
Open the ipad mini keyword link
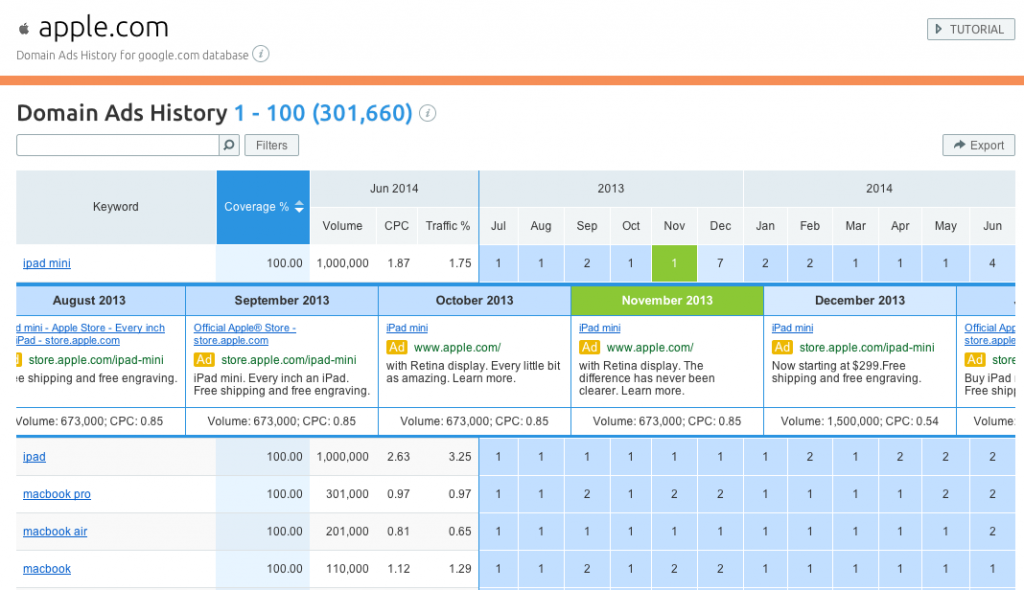[x=47, y=263]
